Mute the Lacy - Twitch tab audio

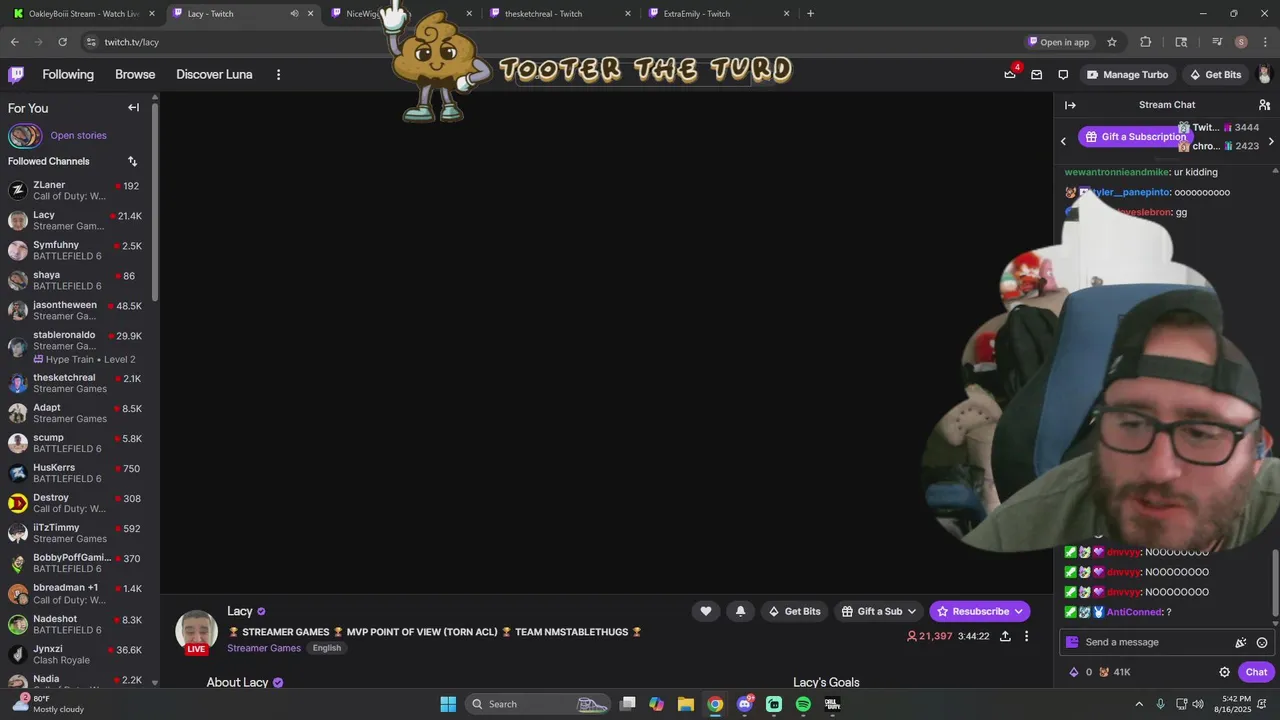pyautogui.click(x=294, y=14)
